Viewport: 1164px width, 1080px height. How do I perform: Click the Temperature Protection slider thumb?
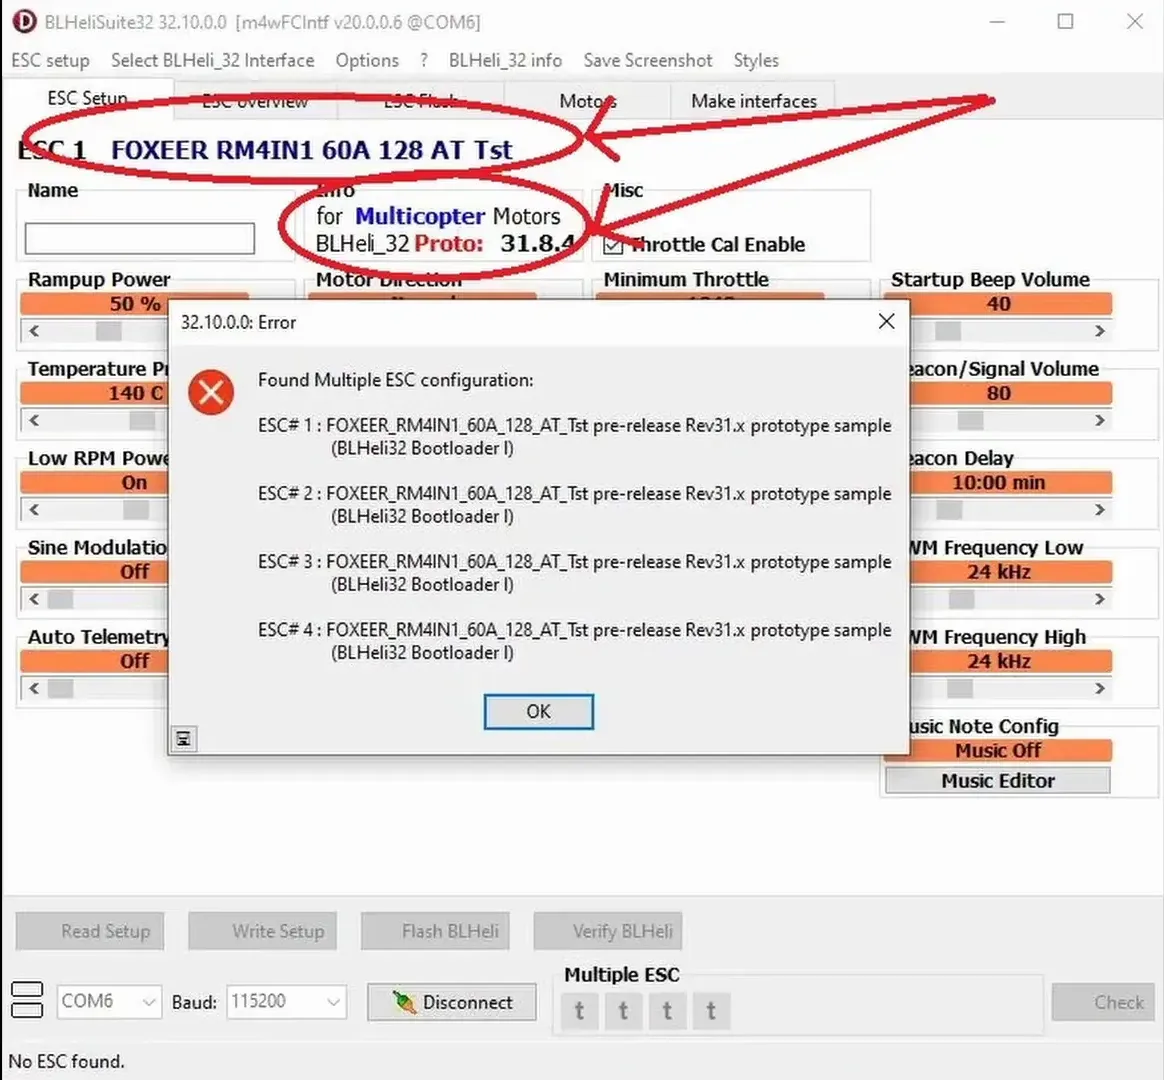click(142, 421)
